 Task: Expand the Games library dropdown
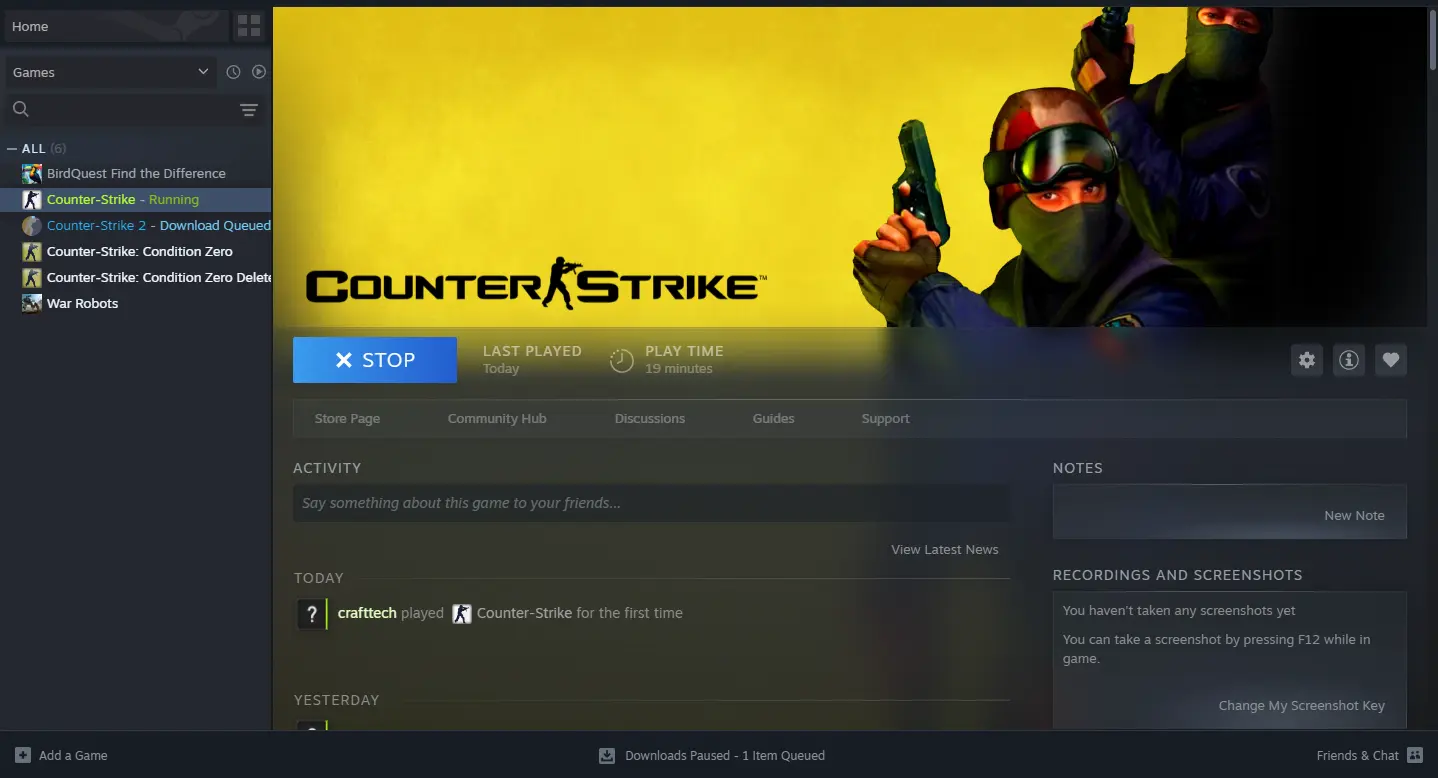(111, 72)
